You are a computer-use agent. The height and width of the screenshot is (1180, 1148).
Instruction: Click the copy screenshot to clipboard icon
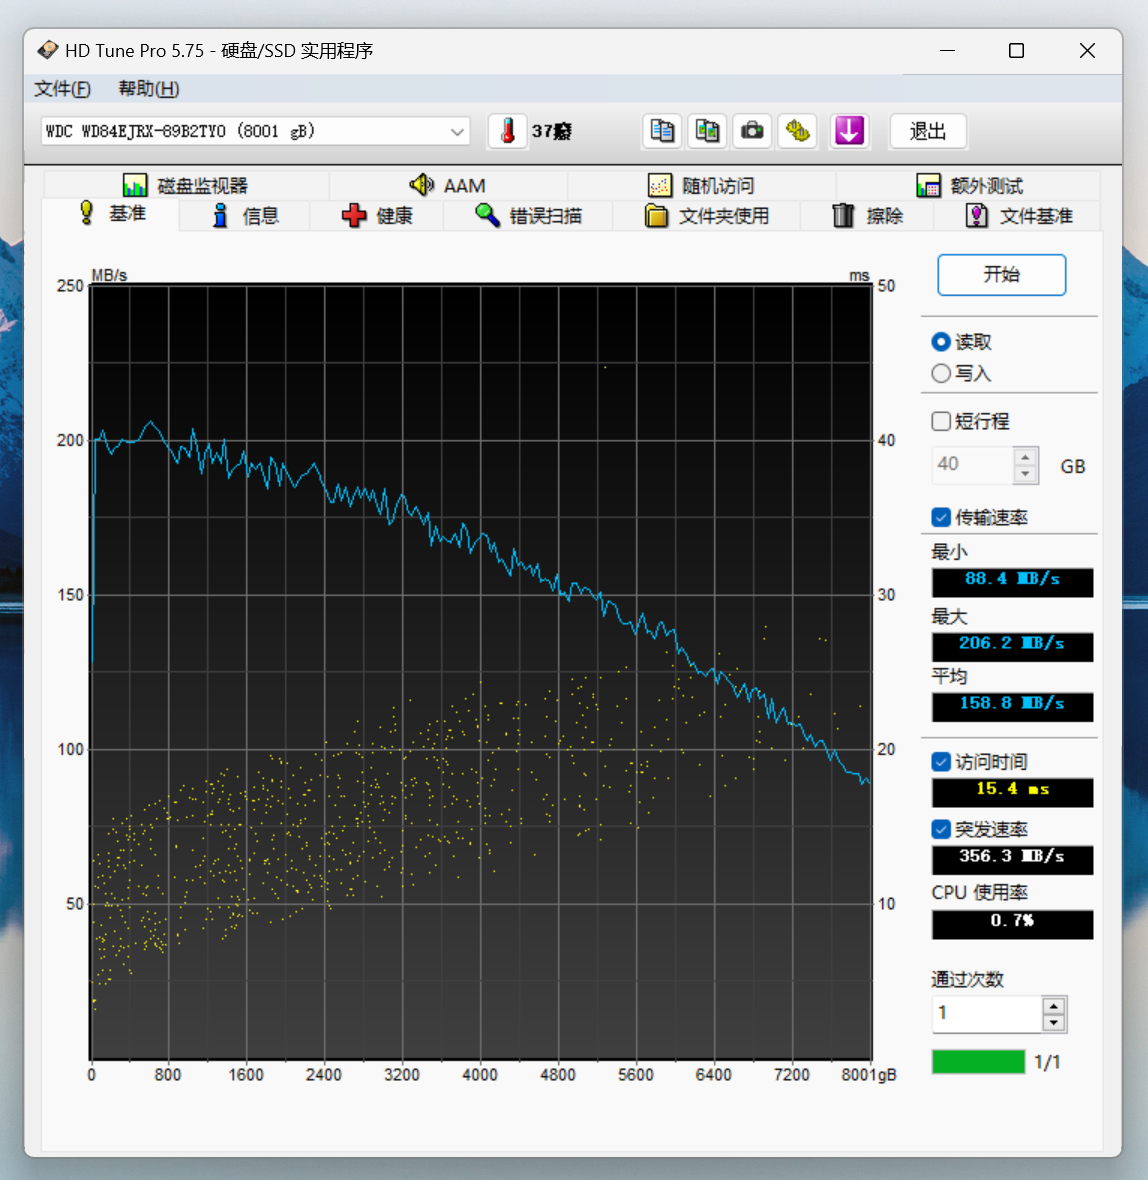[707, 132]
